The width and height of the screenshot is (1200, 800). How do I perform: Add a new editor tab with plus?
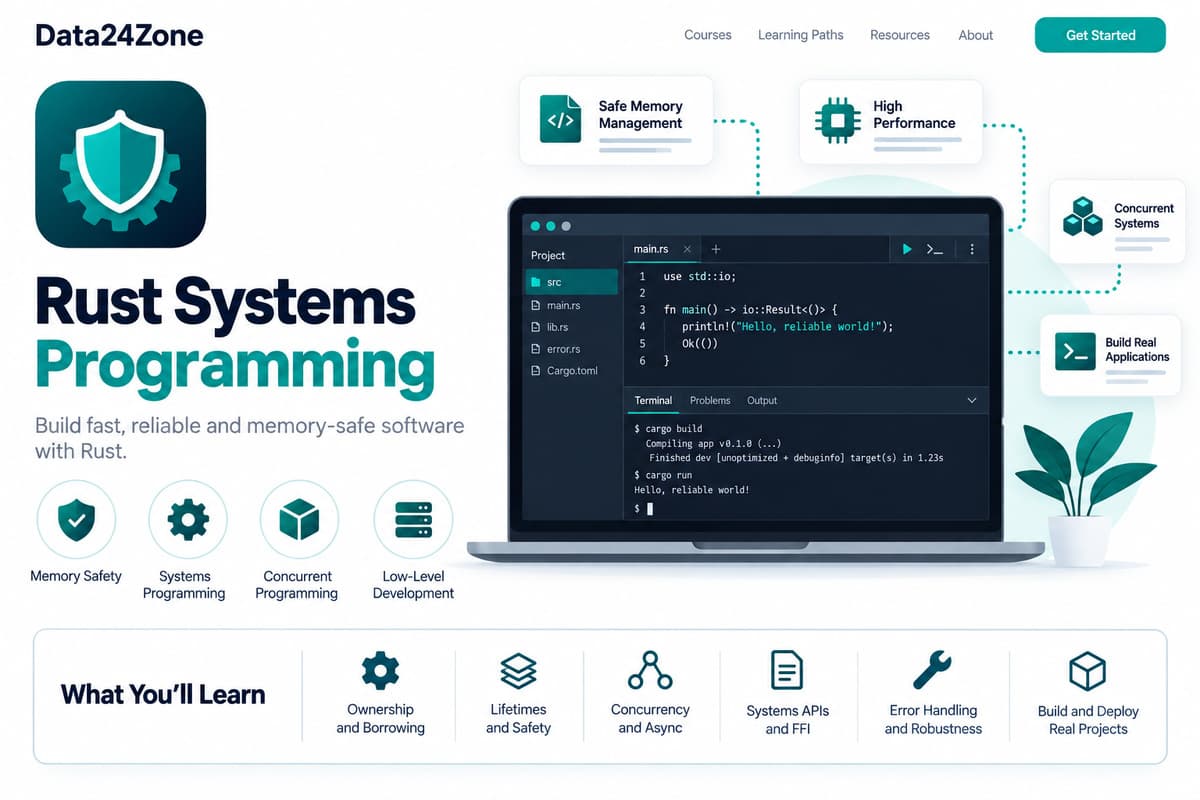[x=715, y=249]
